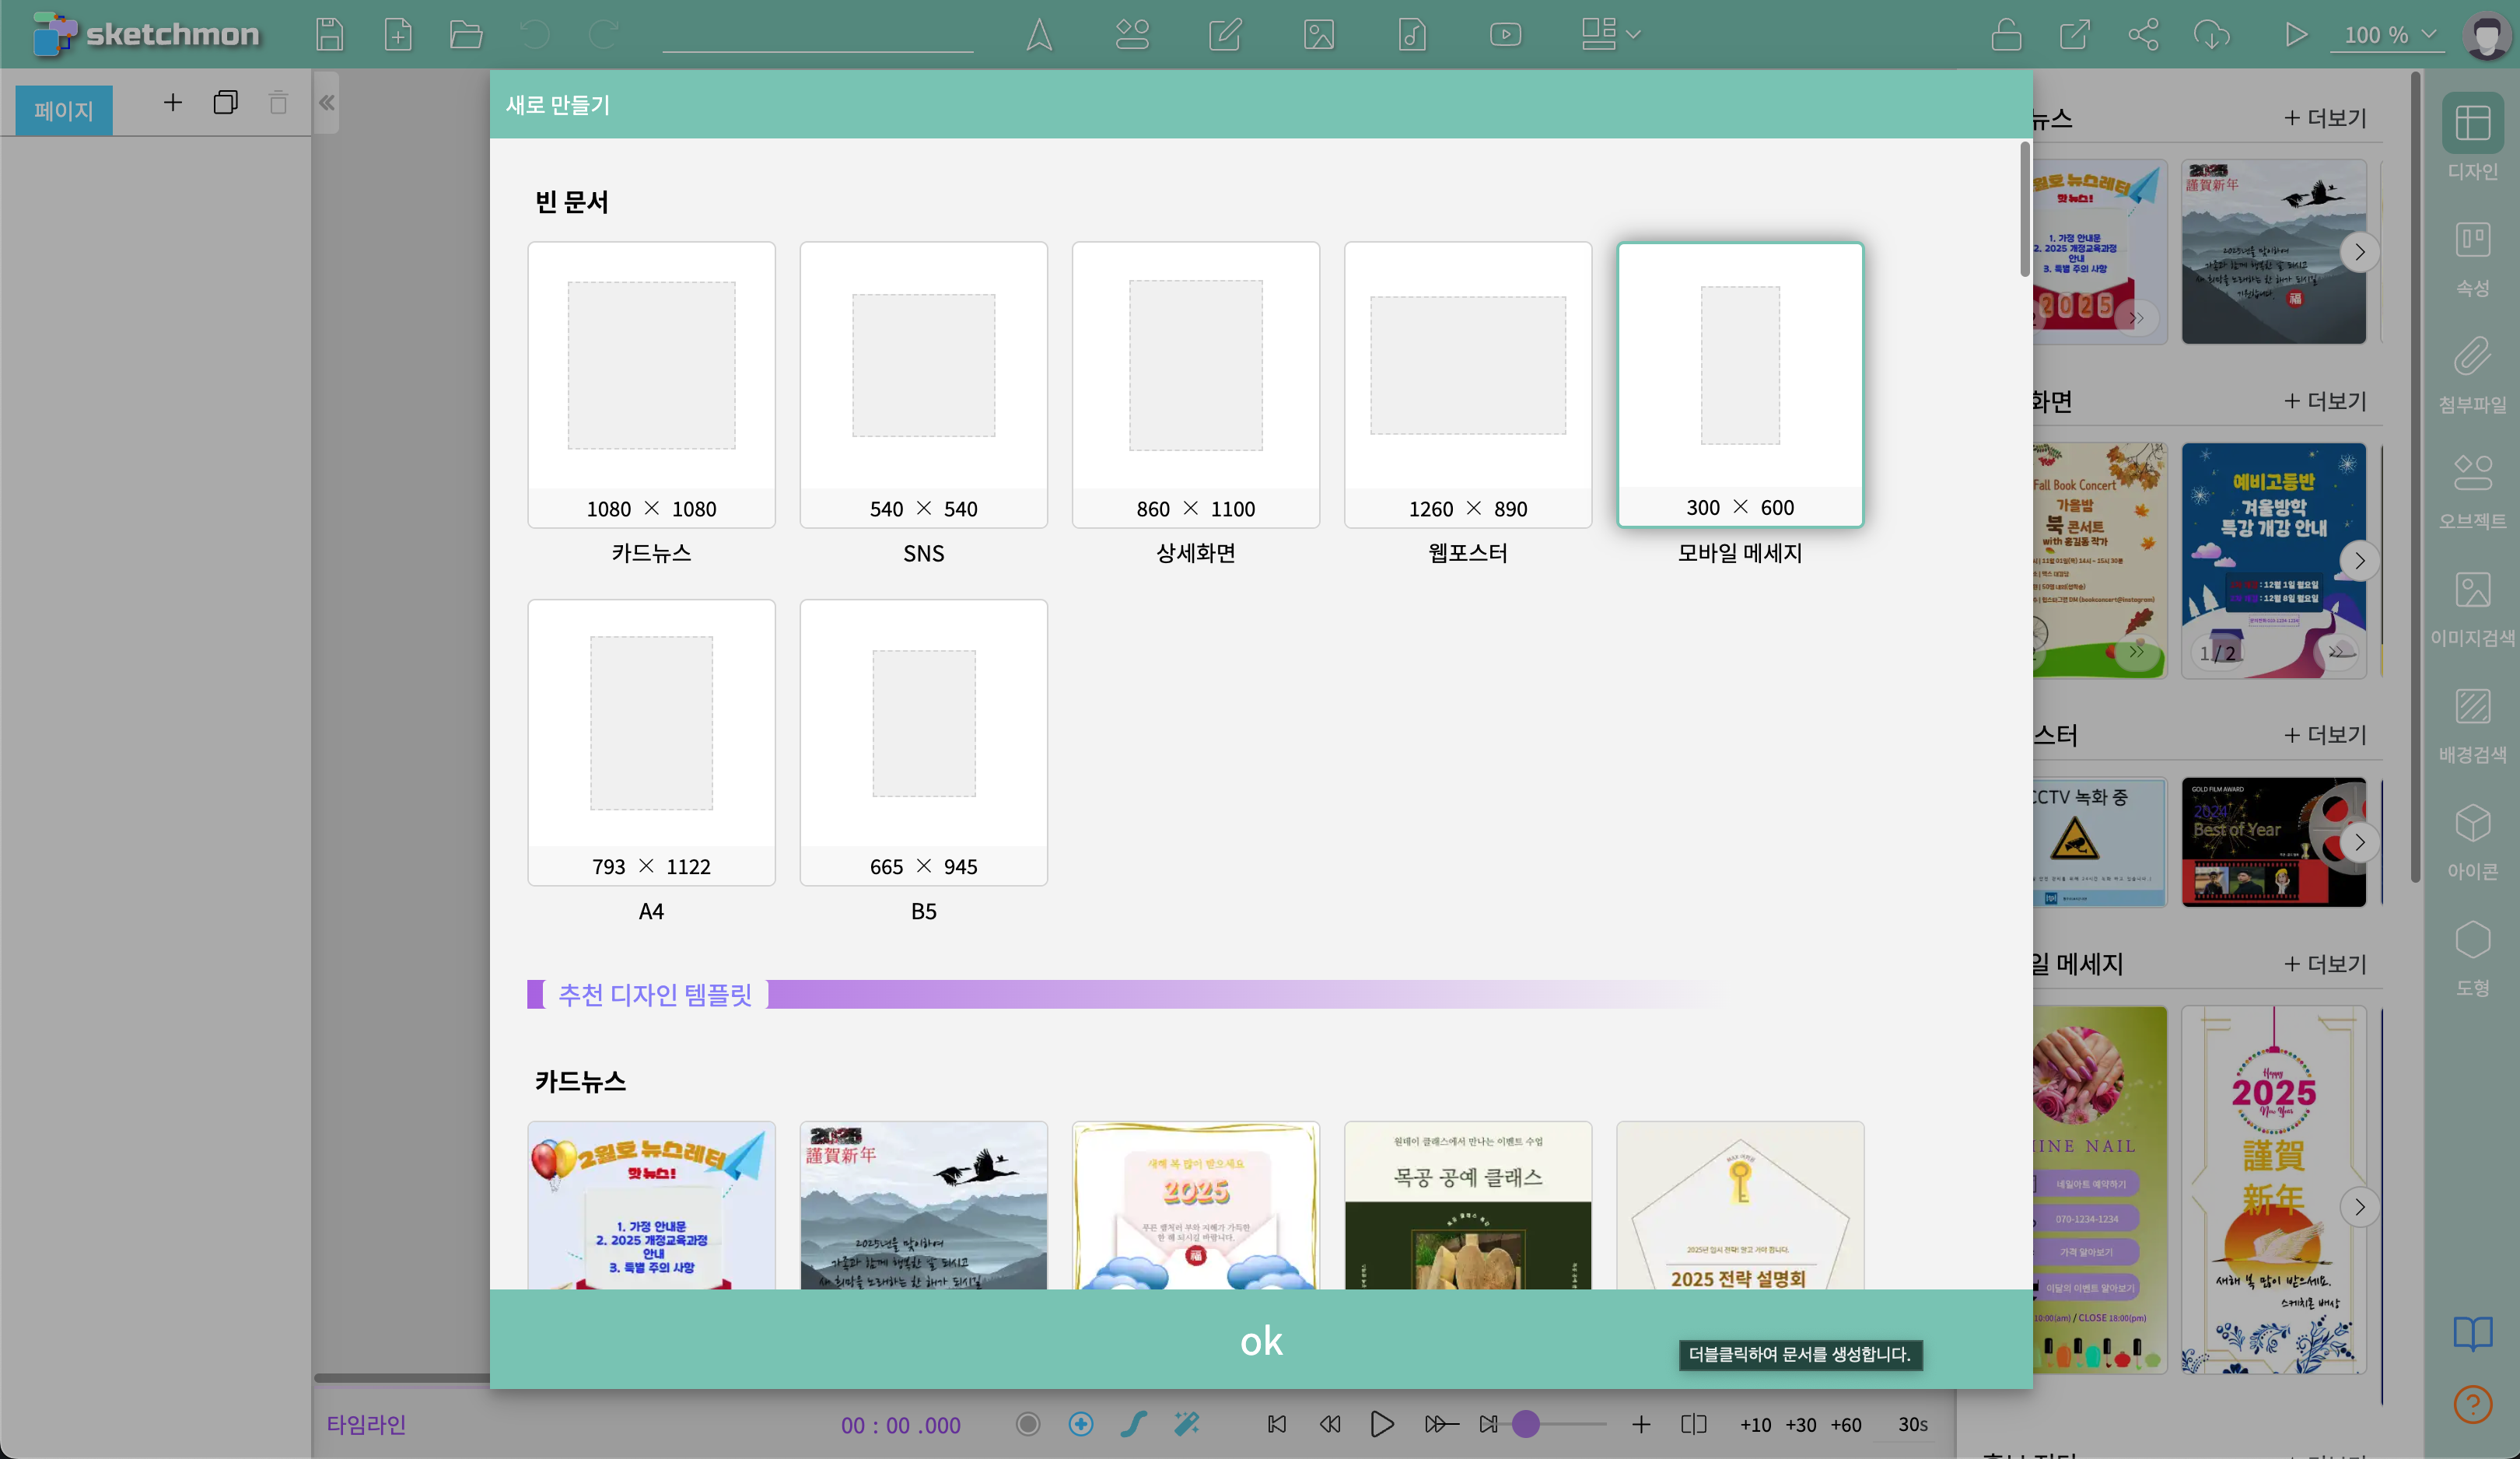Click 더보기 next to 모바일 메세지 section
2520x1459 pixels.
[x=2325, y=964]
